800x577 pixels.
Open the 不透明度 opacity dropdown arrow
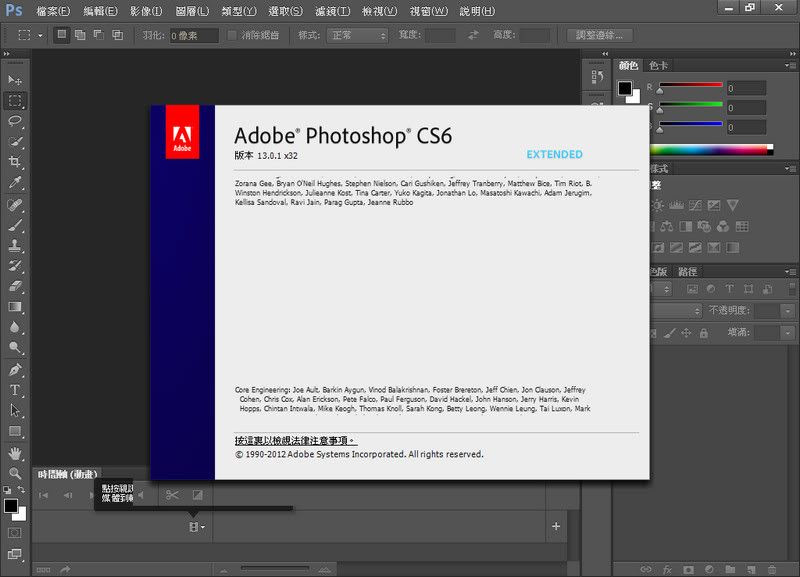click(788, 310)
